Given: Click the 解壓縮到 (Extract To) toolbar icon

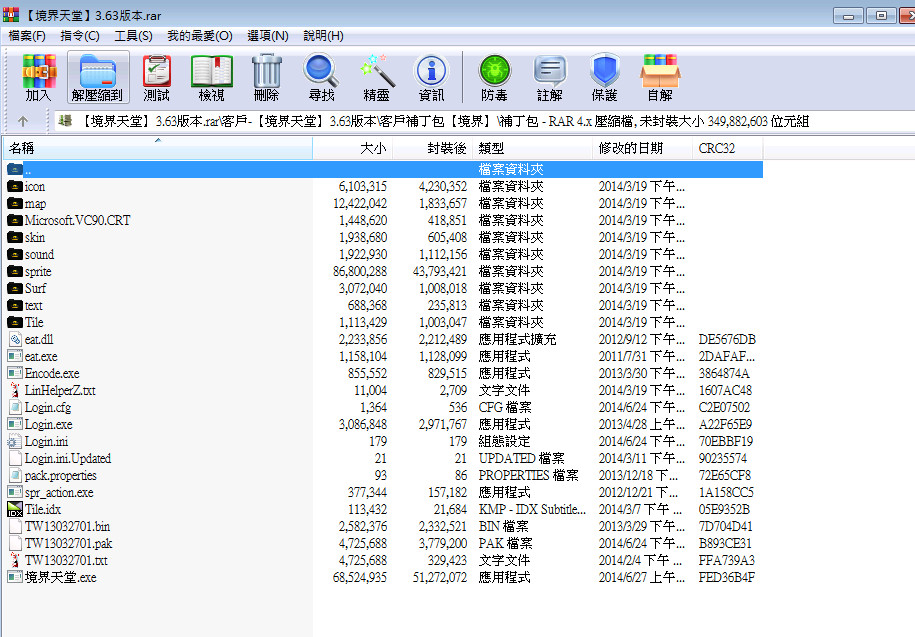Looking at the screenshot, I should point(98,78).
